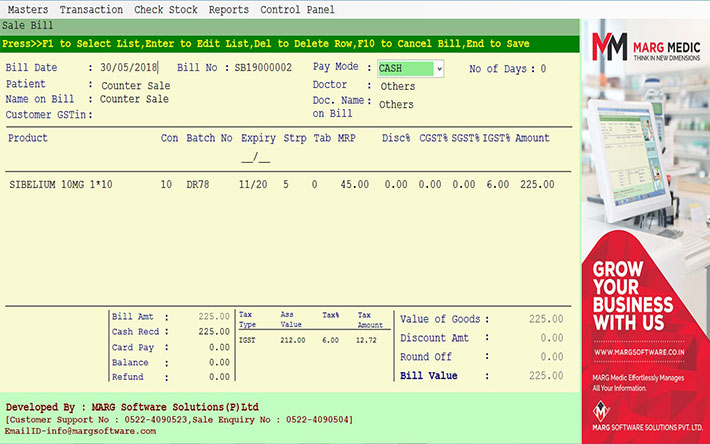The width and height of the screenshot is (710, 444).
Task: Select the Bill No value SB19000002
Action: click(263, 68)
